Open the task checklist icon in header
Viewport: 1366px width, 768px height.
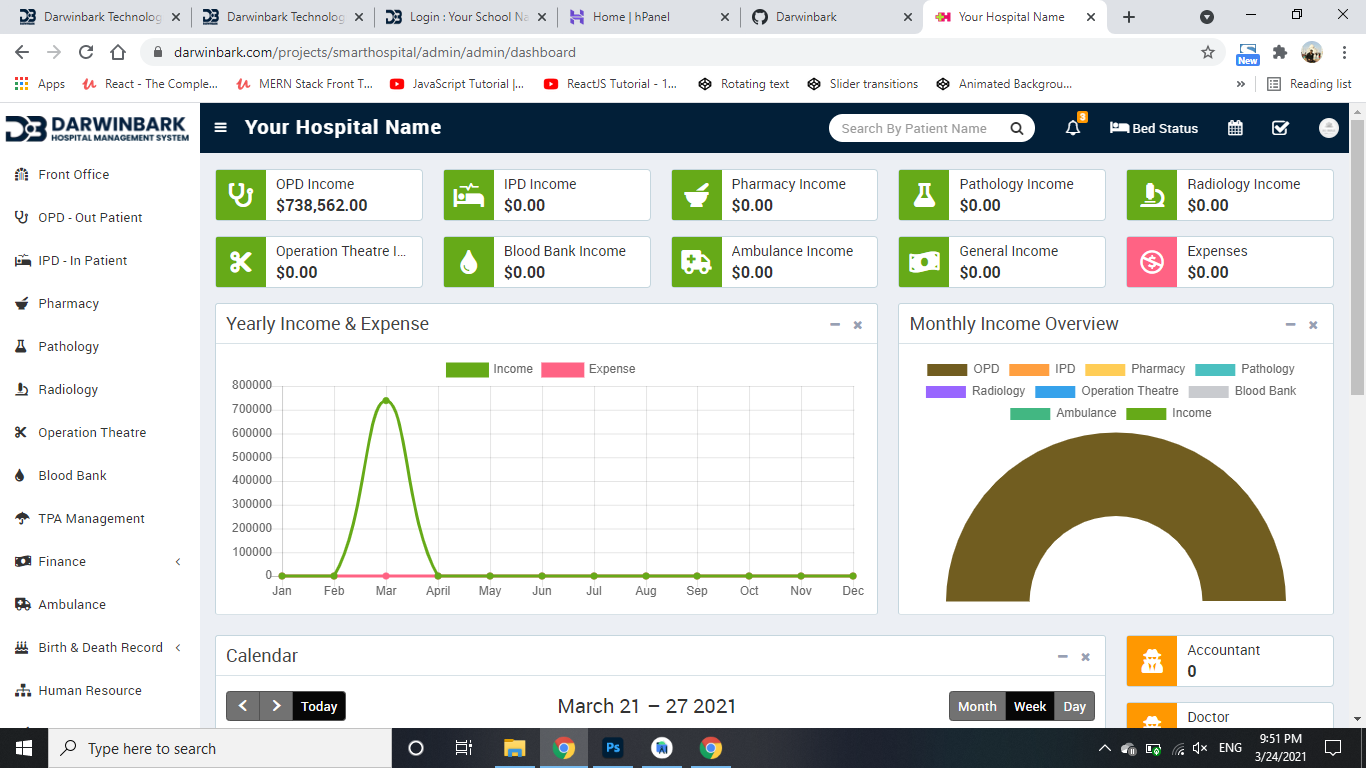pyautogui.click(x=1280, y=128)
